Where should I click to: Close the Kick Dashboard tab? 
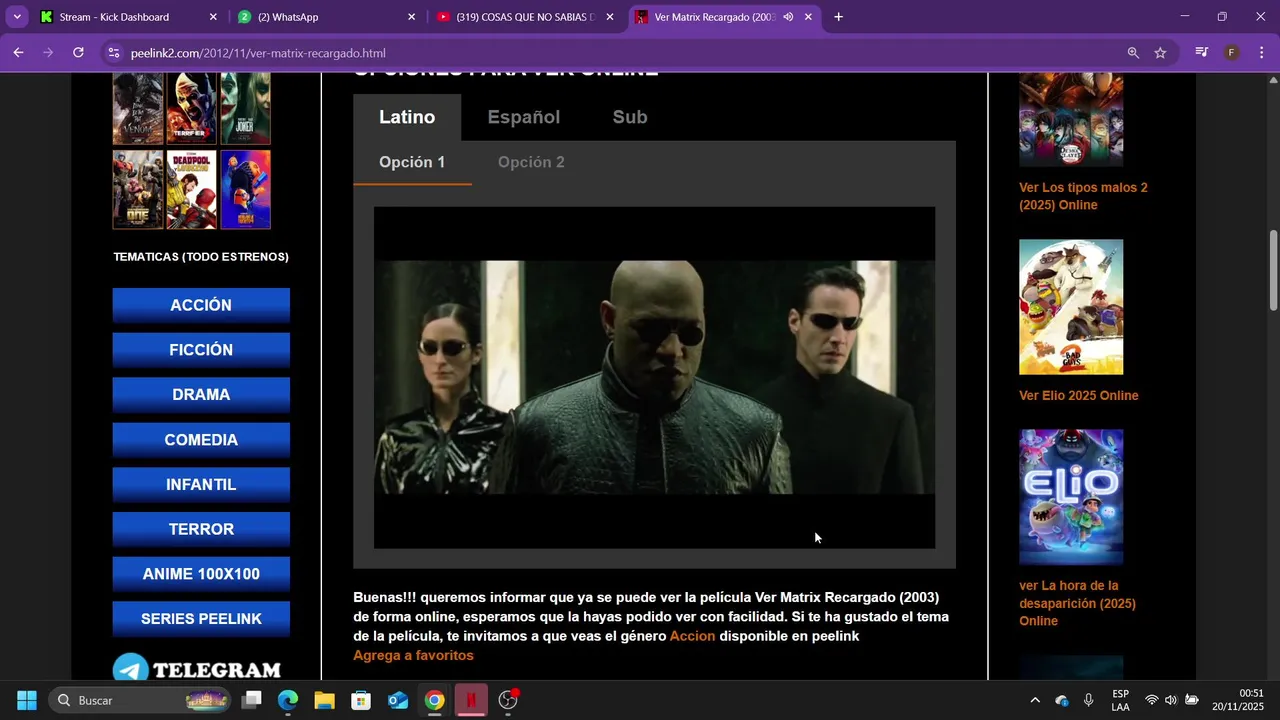pyautogui.click(x=213, y=17)
